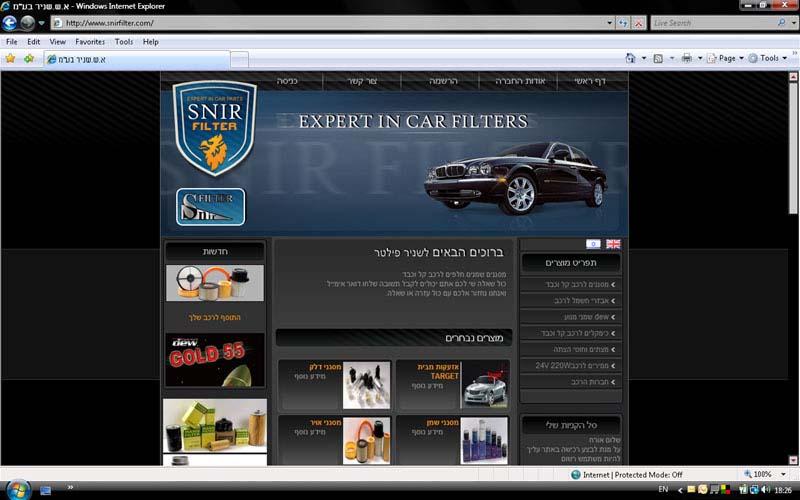Click the yellow boxed filters image
This screenshot has width=800, height=500.
coord(215,426)
